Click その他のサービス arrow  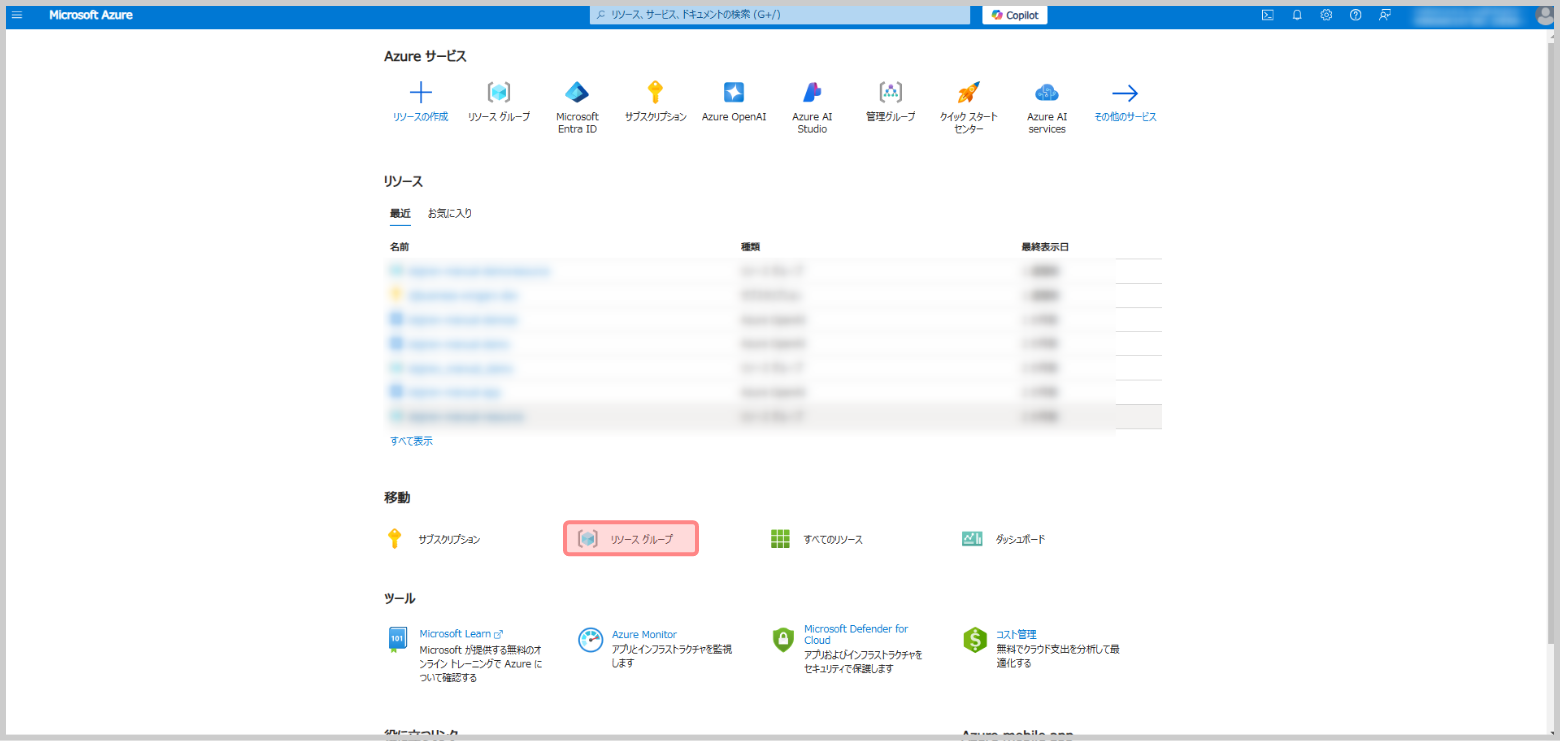point(1125,93)
